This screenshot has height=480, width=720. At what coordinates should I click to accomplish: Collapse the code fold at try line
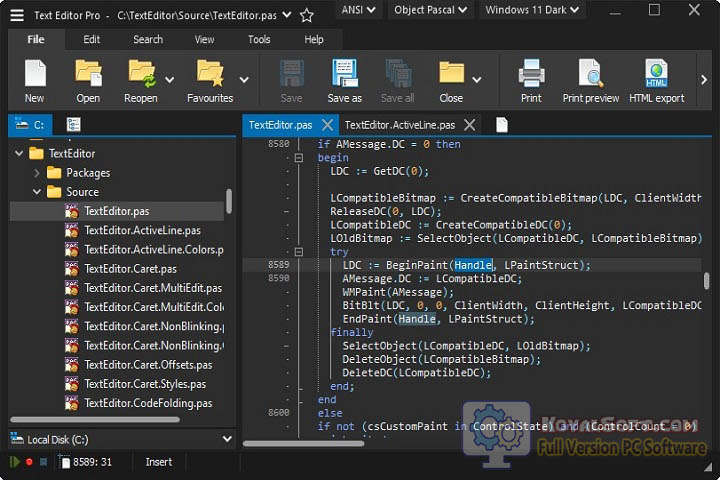(x=299, y=252)
